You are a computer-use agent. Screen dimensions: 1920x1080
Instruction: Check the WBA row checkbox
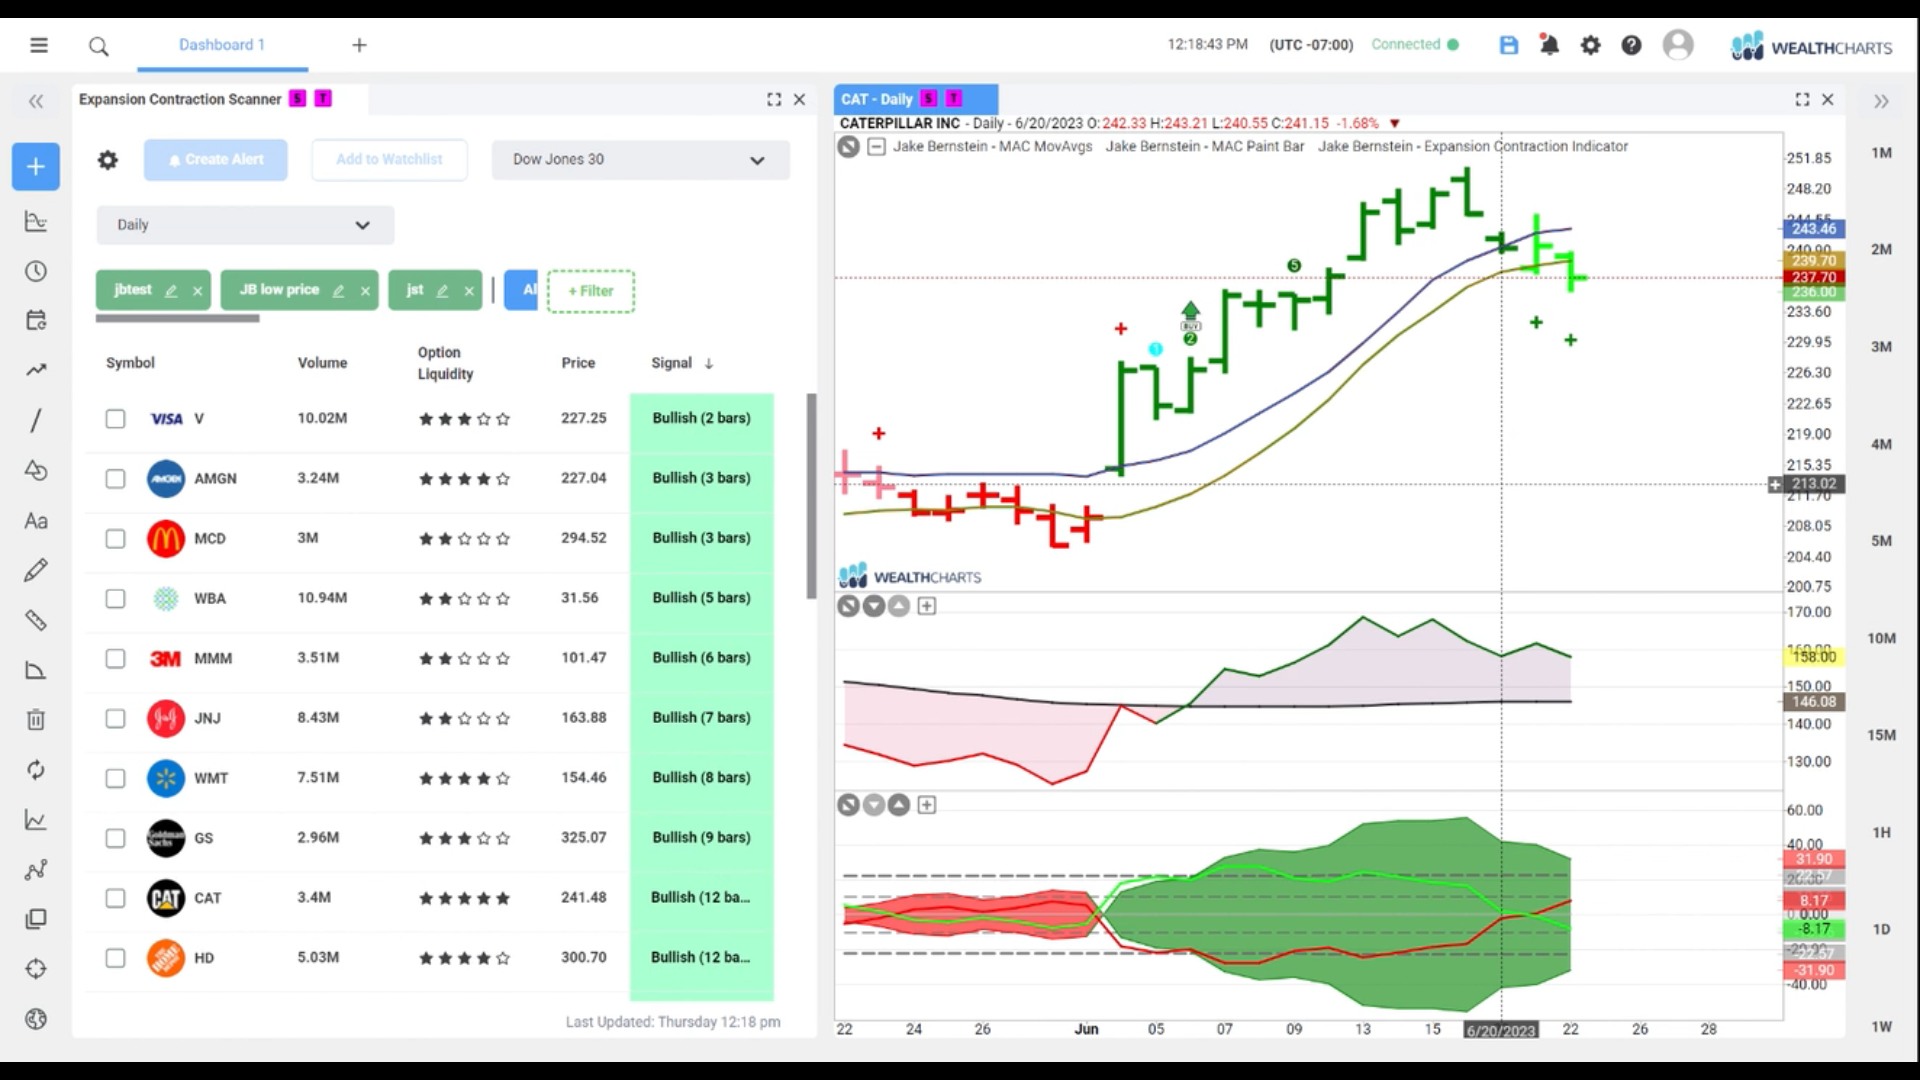[x=116, y=599]
